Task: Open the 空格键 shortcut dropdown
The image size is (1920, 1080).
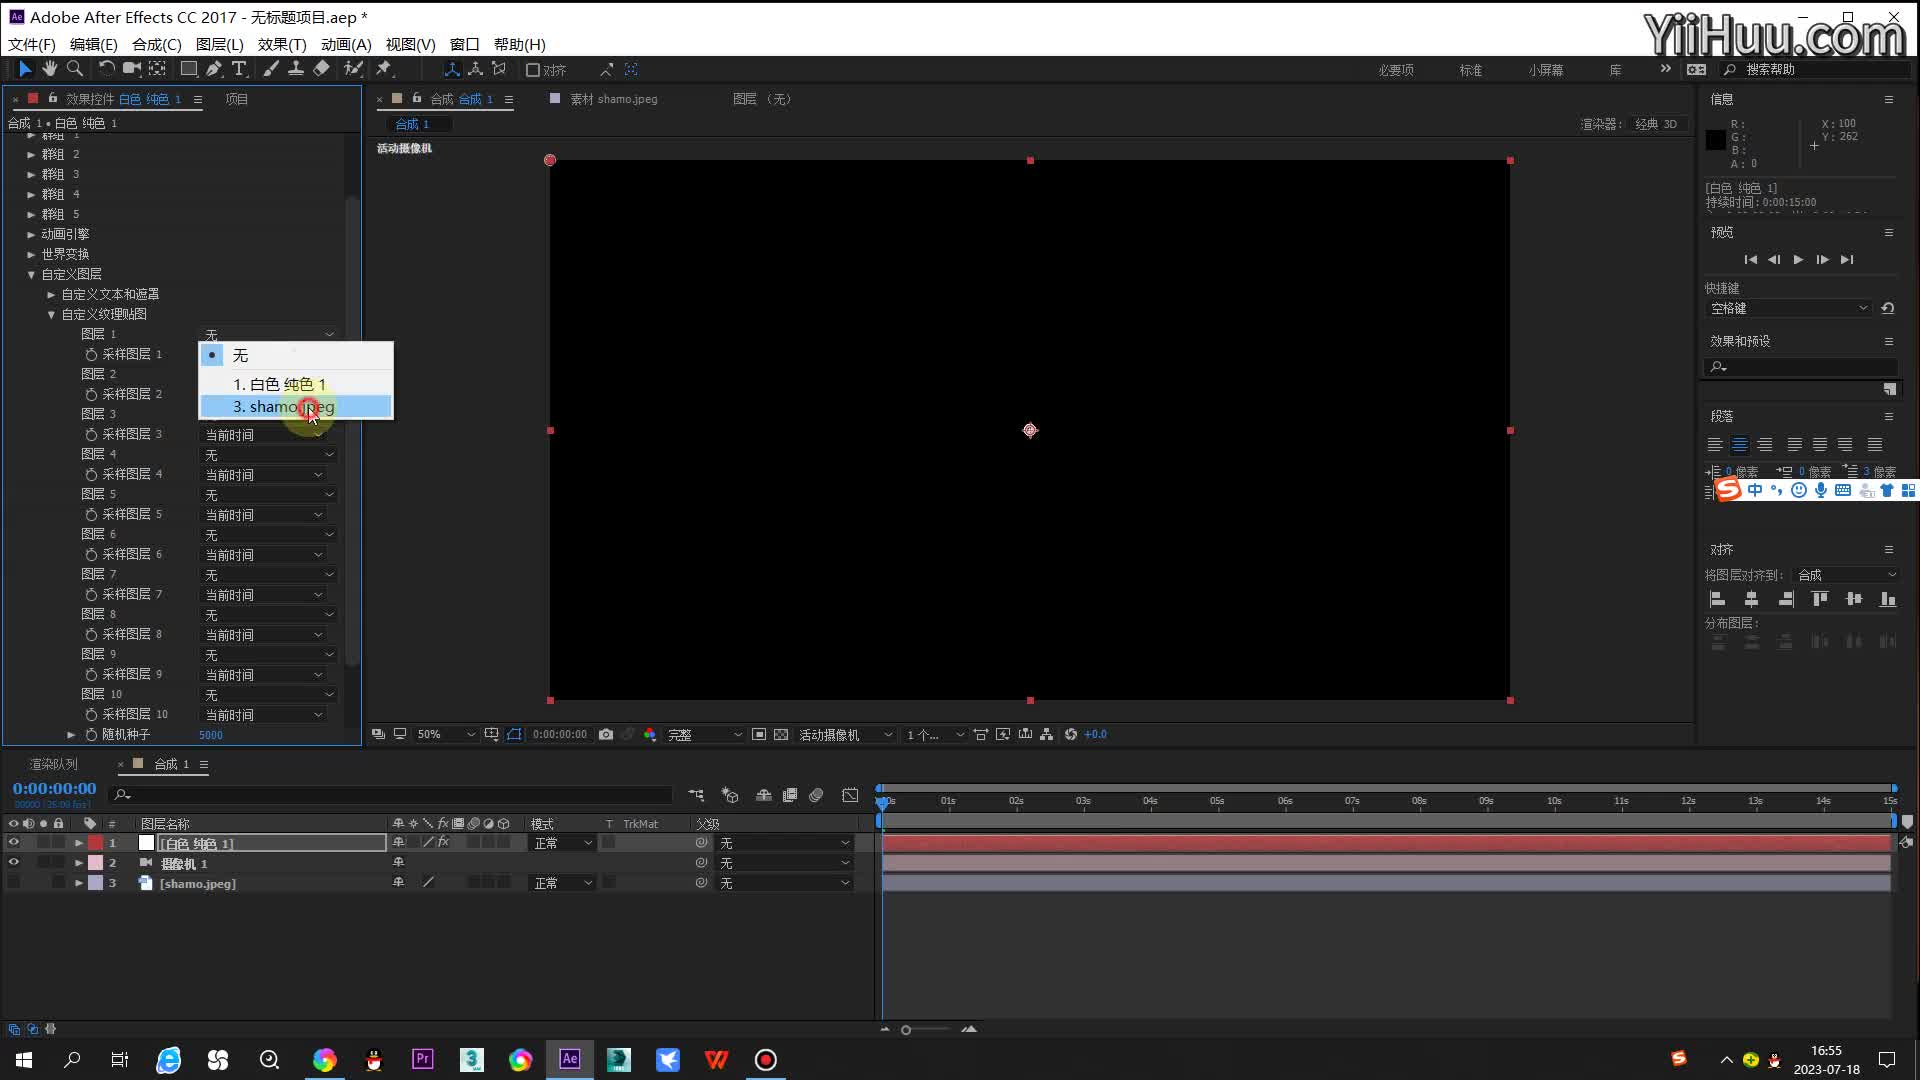Action: point(1788,308)
